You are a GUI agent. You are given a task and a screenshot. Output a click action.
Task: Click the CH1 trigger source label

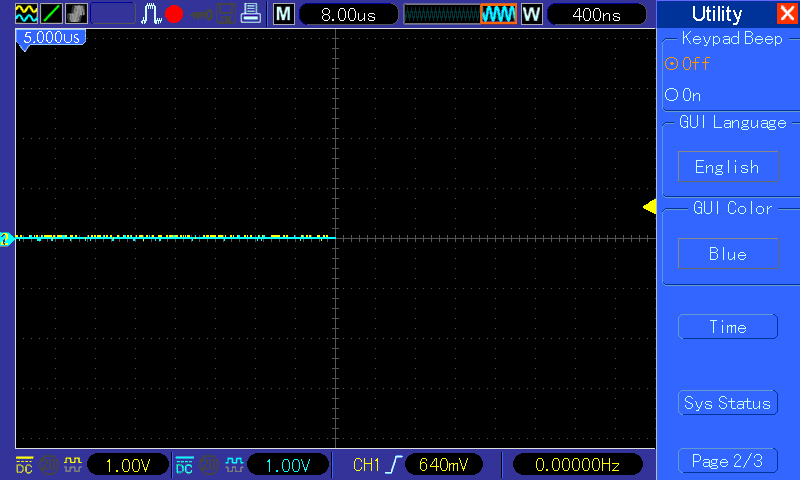(x=366, y=465)
